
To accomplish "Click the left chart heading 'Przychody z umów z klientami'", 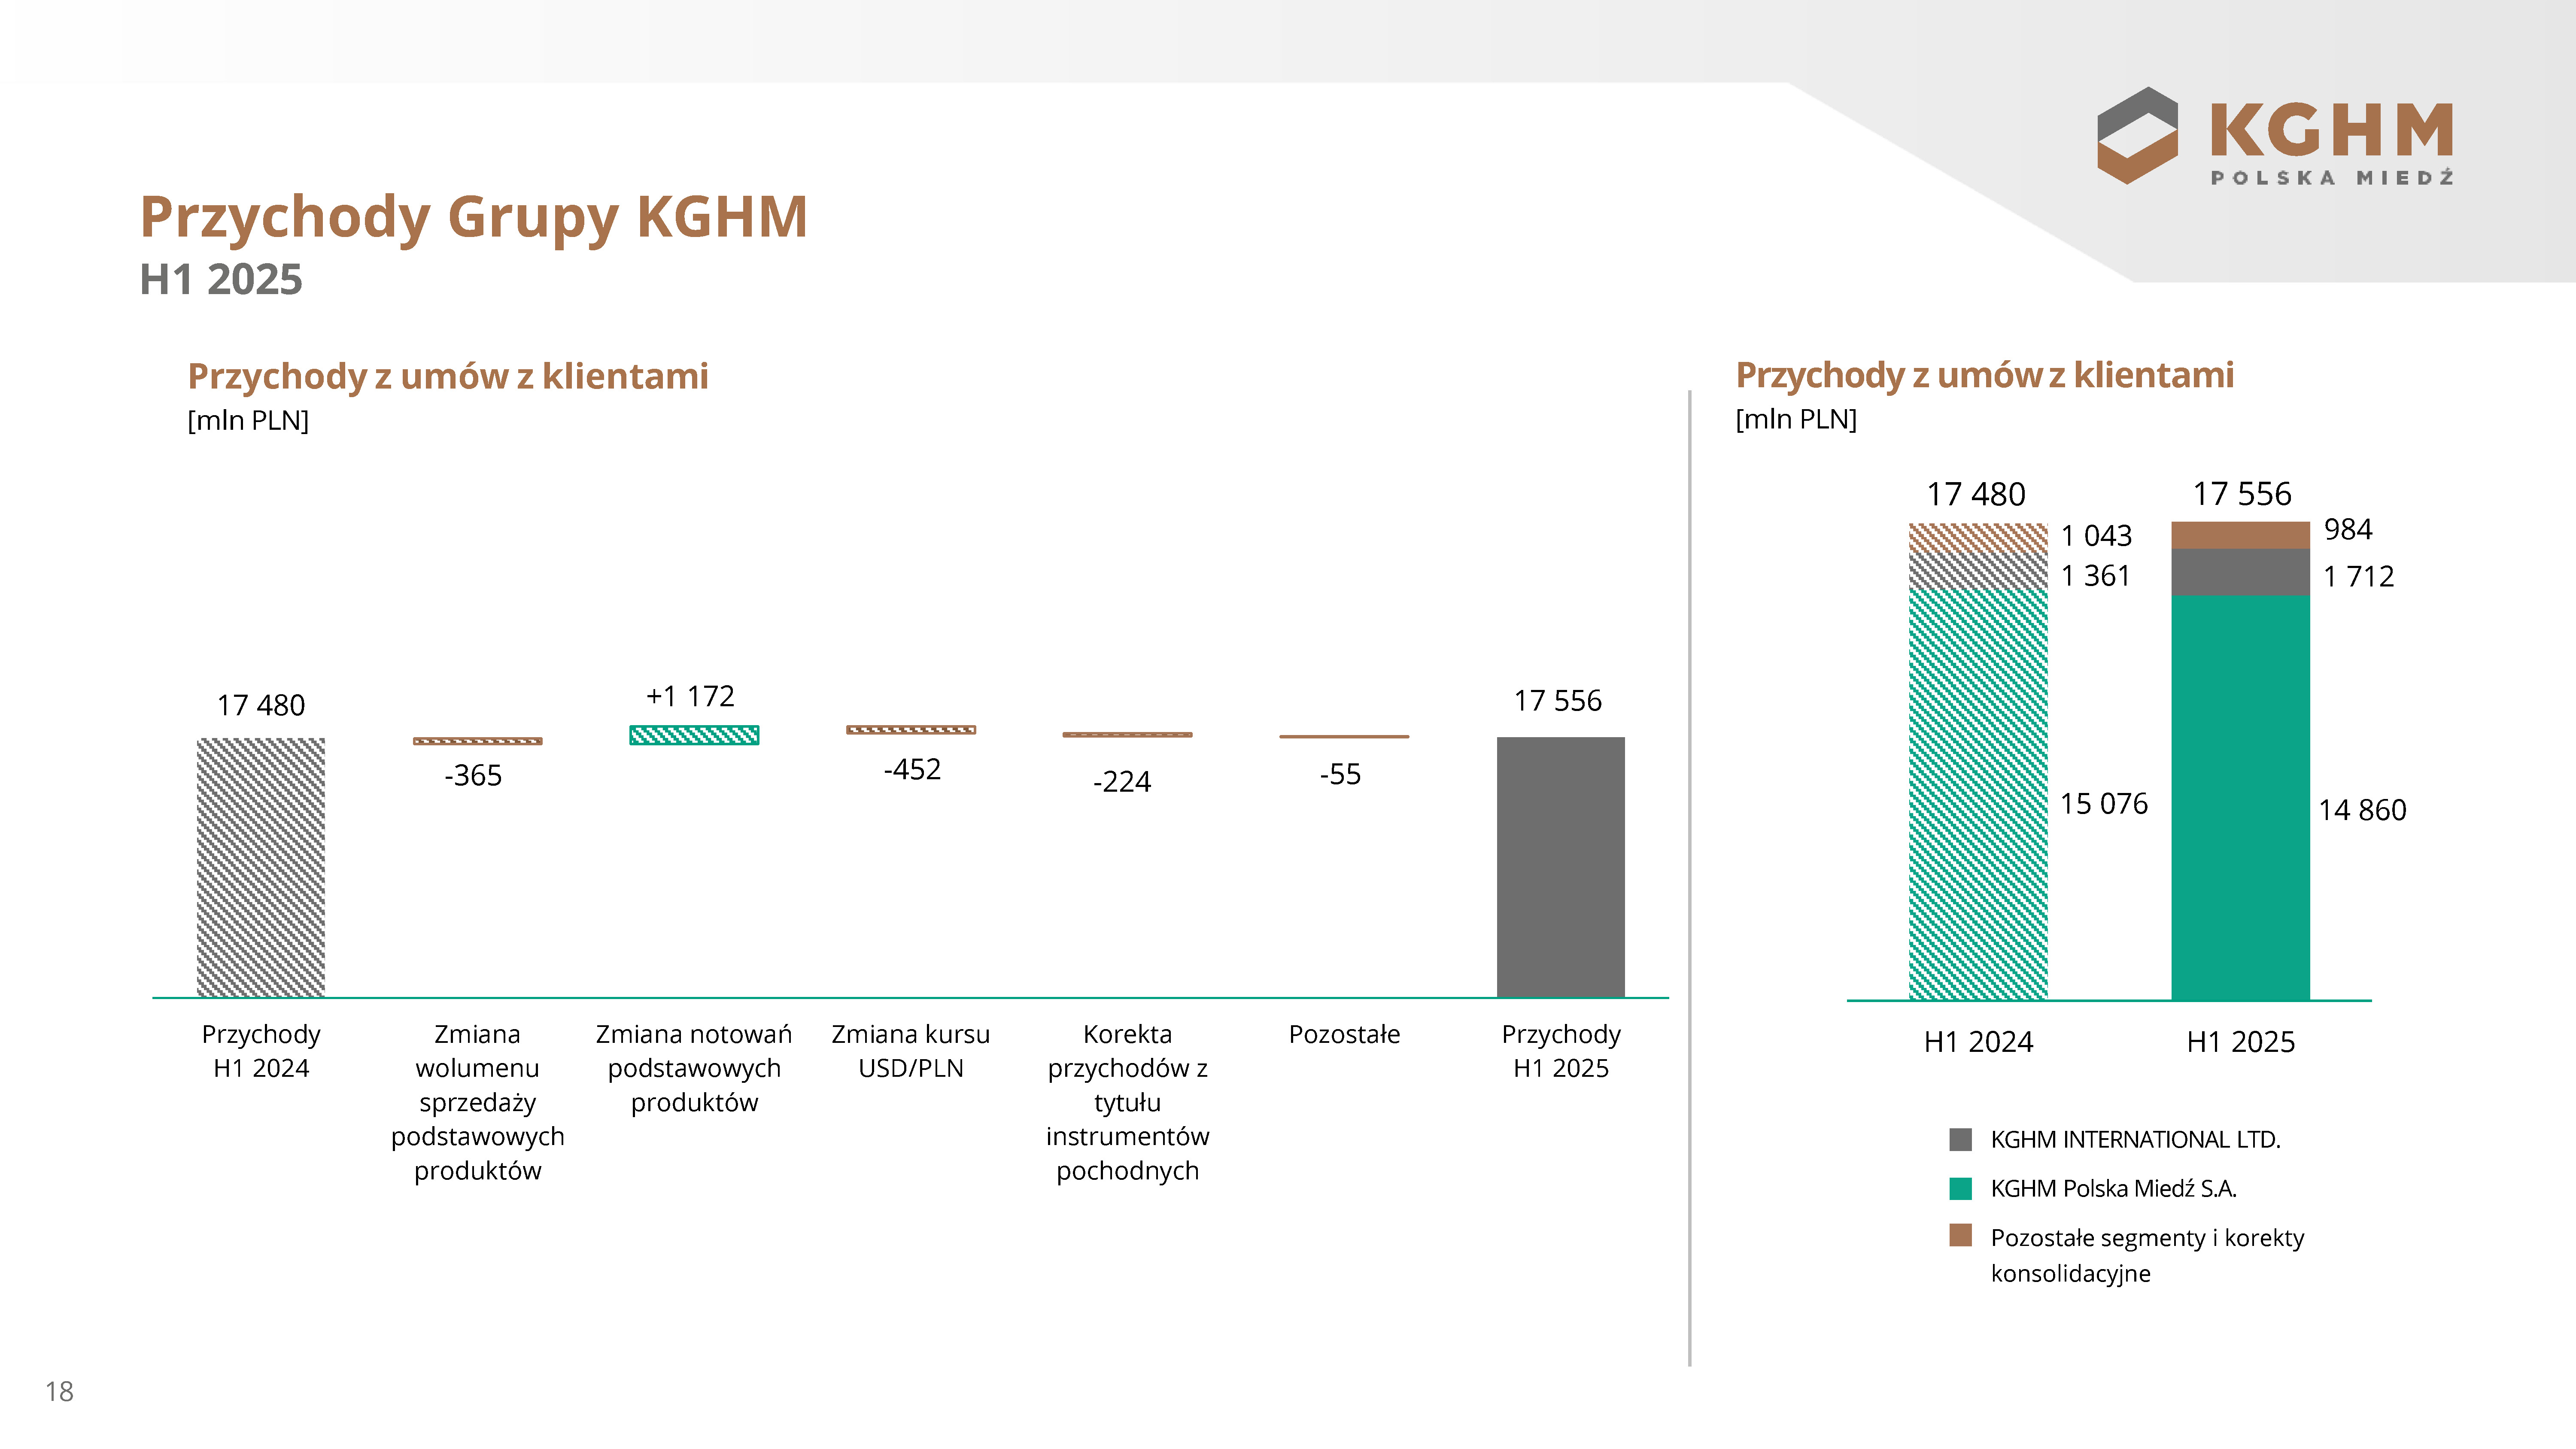I will tap(448, 377).
